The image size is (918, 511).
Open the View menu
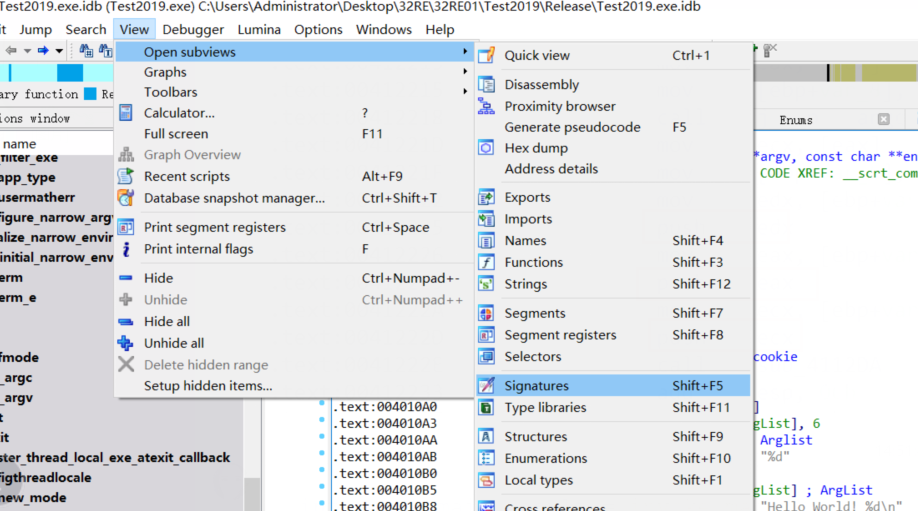pos(134,29)
